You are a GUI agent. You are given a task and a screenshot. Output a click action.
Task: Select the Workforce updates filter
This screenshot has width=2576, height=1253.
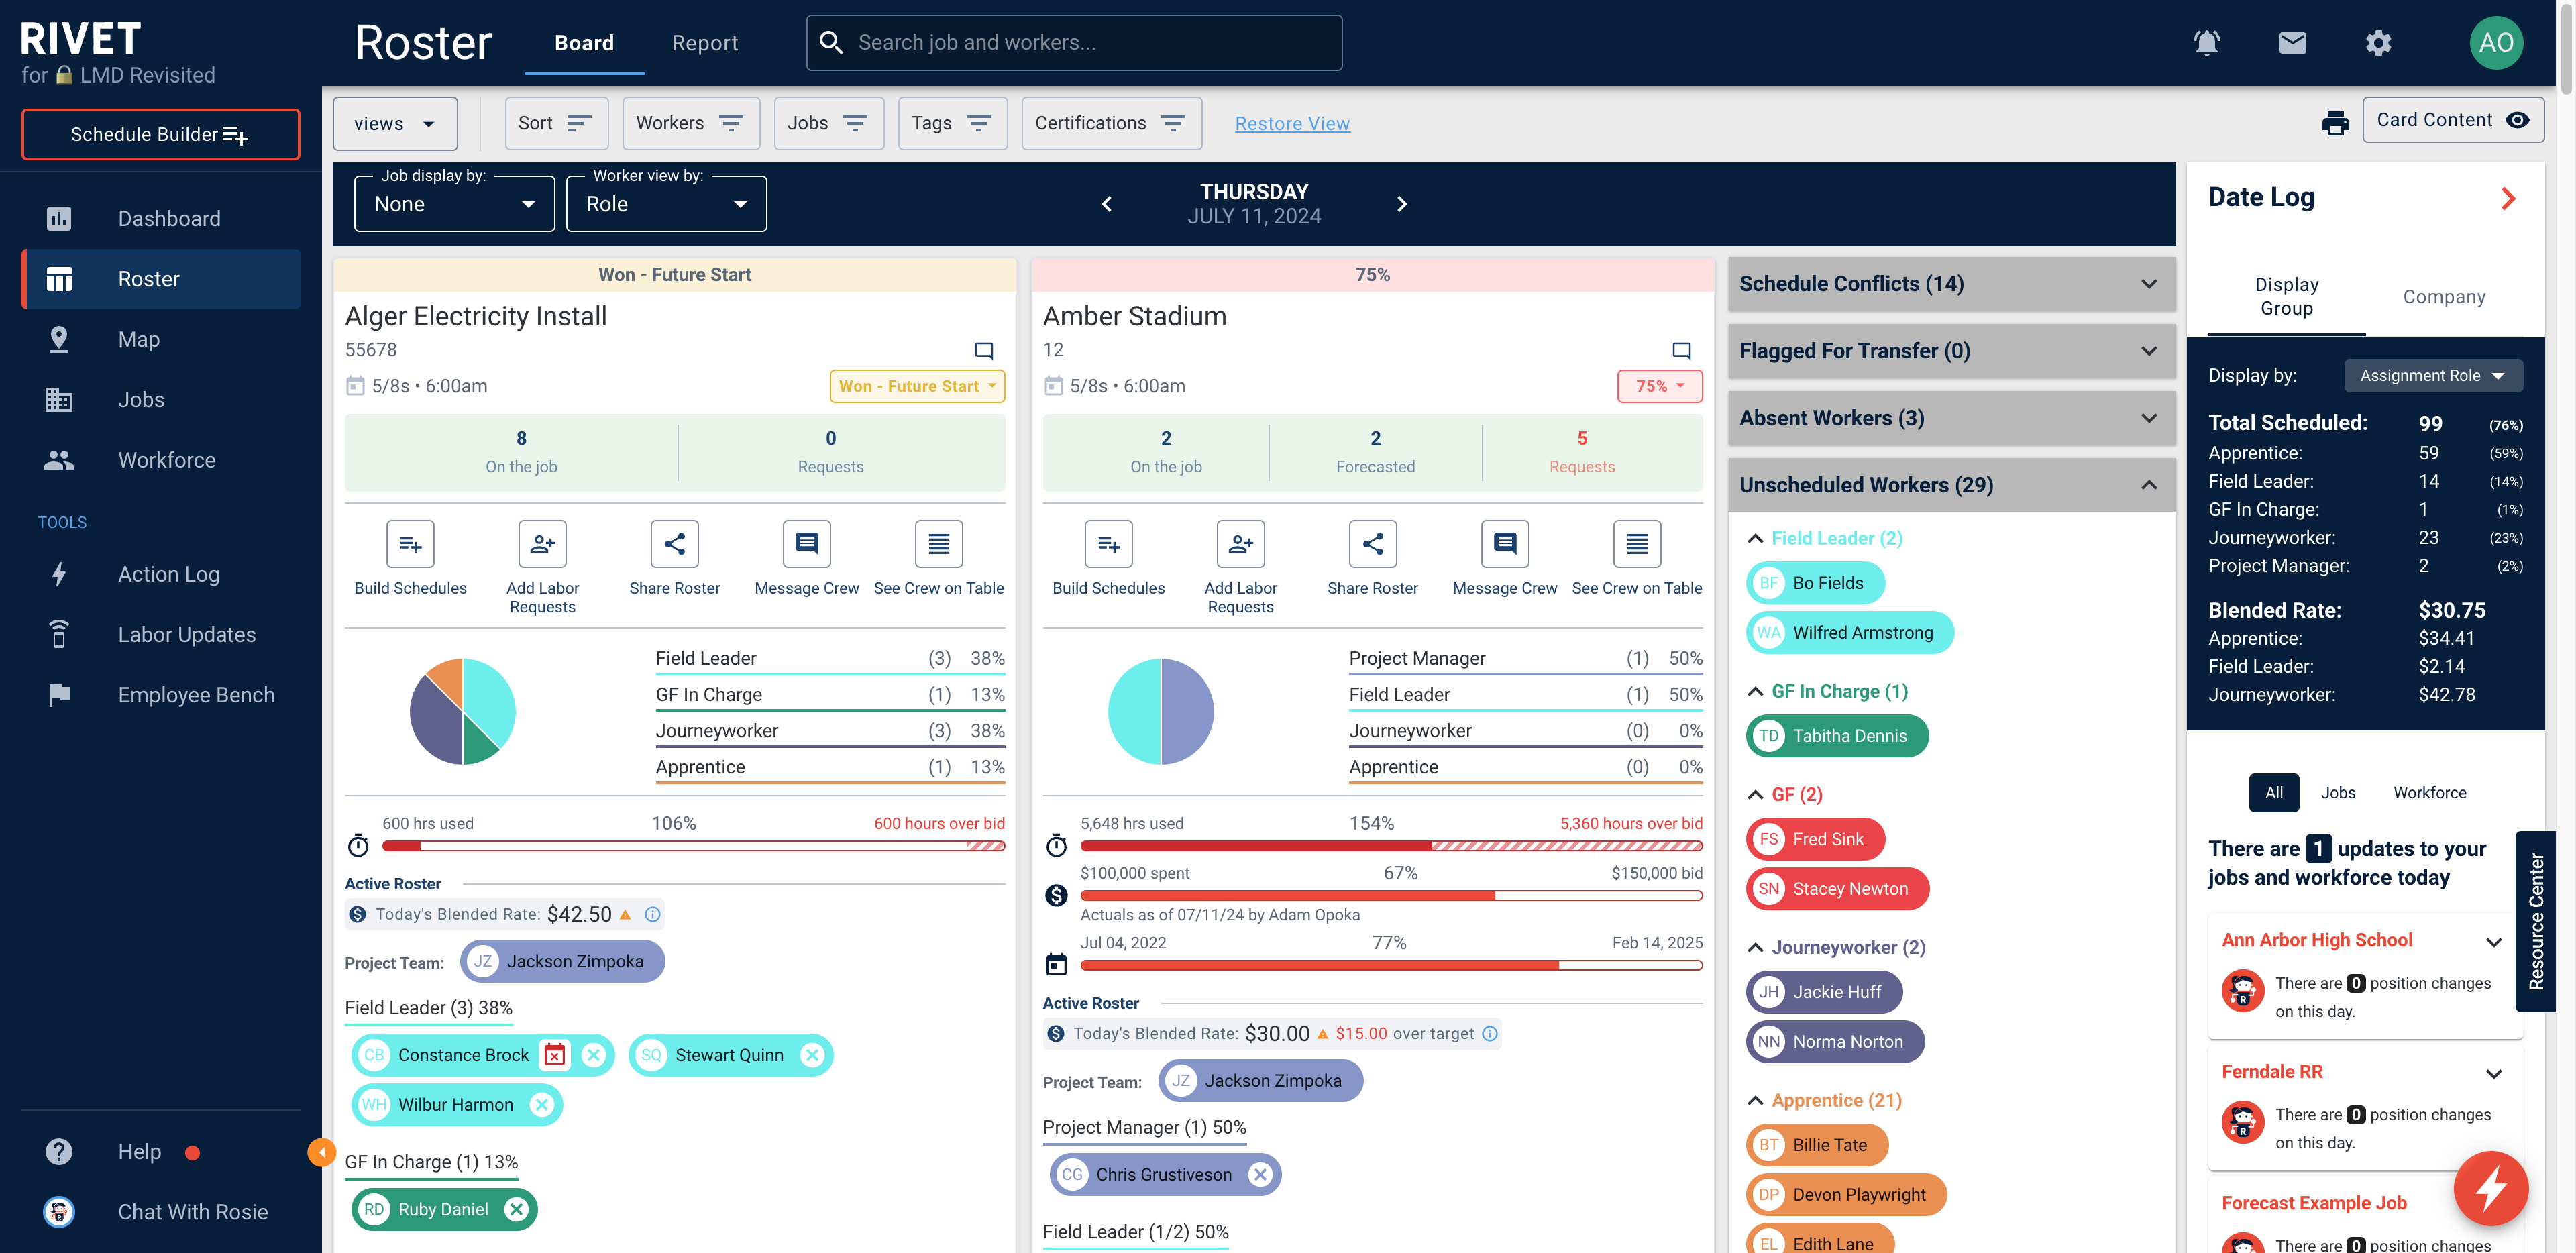click(x=2429, y=792)
